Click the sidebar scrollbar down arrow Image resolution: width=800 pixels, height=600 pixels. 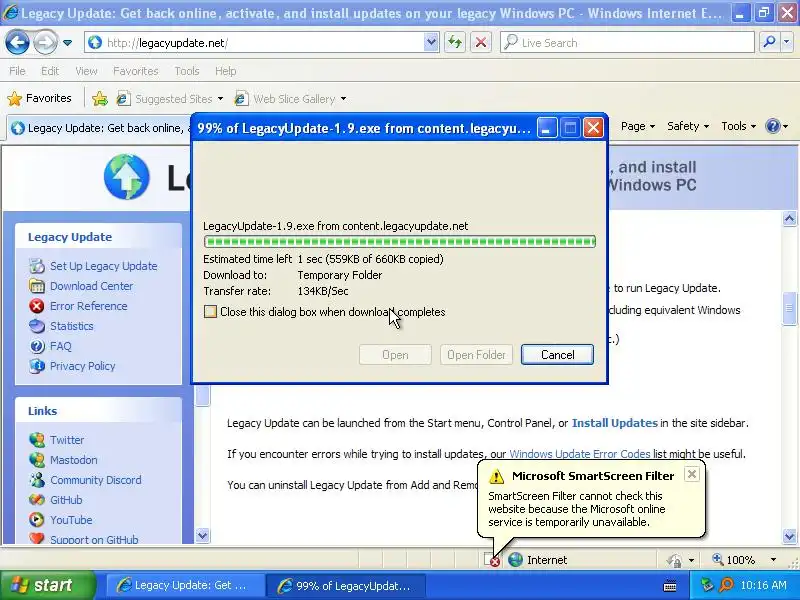click(203, 536)
